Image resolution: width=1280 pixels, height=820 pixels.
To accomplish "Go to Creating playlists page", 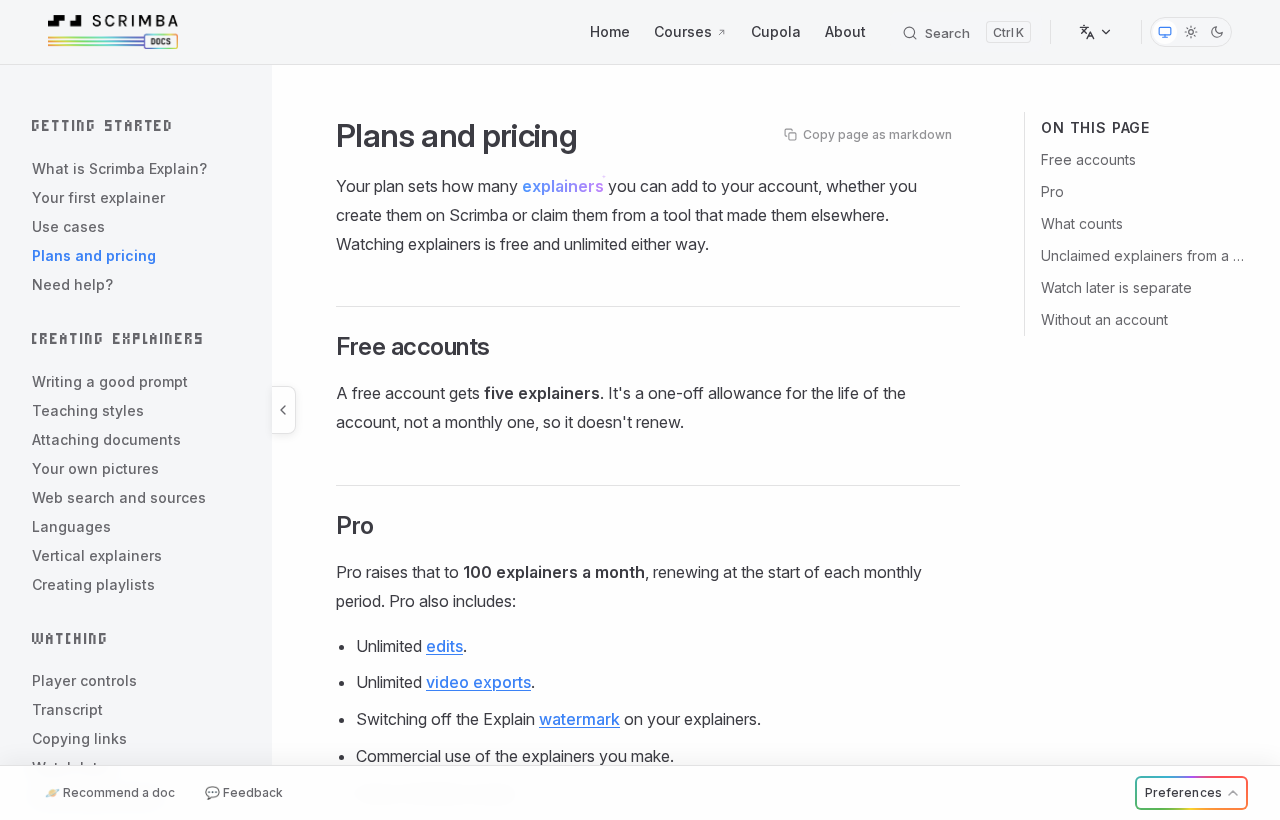I will pos(93,585).
